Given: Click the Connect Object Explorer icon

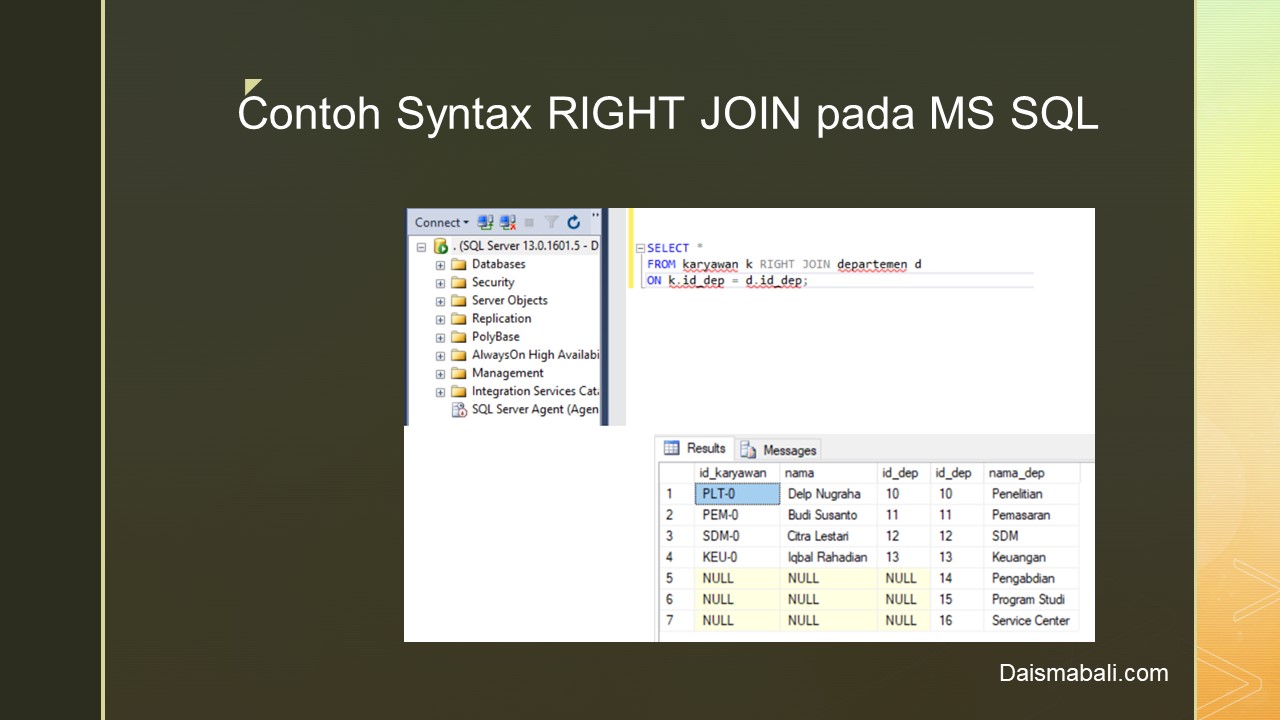Looking at the screenshot, I should [x=486, y=222].
